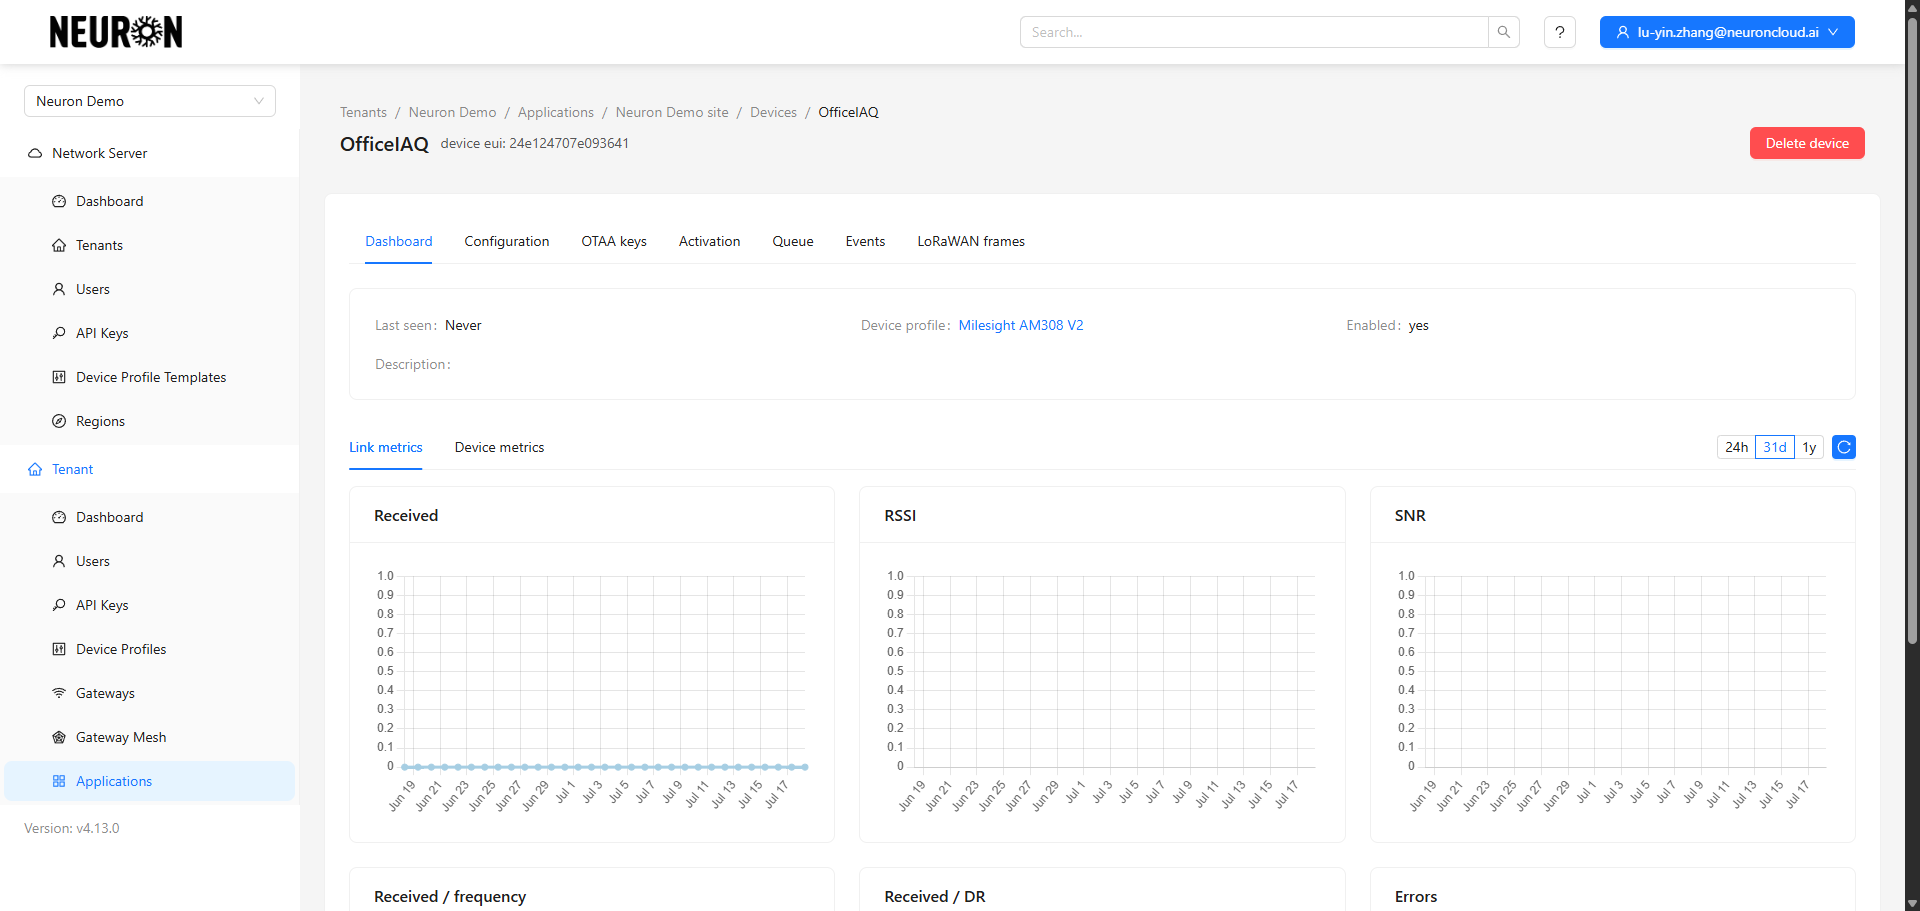The image size is (1920, 911).
Task: Switch to the Queue tab
Action: tap(793, 241)
